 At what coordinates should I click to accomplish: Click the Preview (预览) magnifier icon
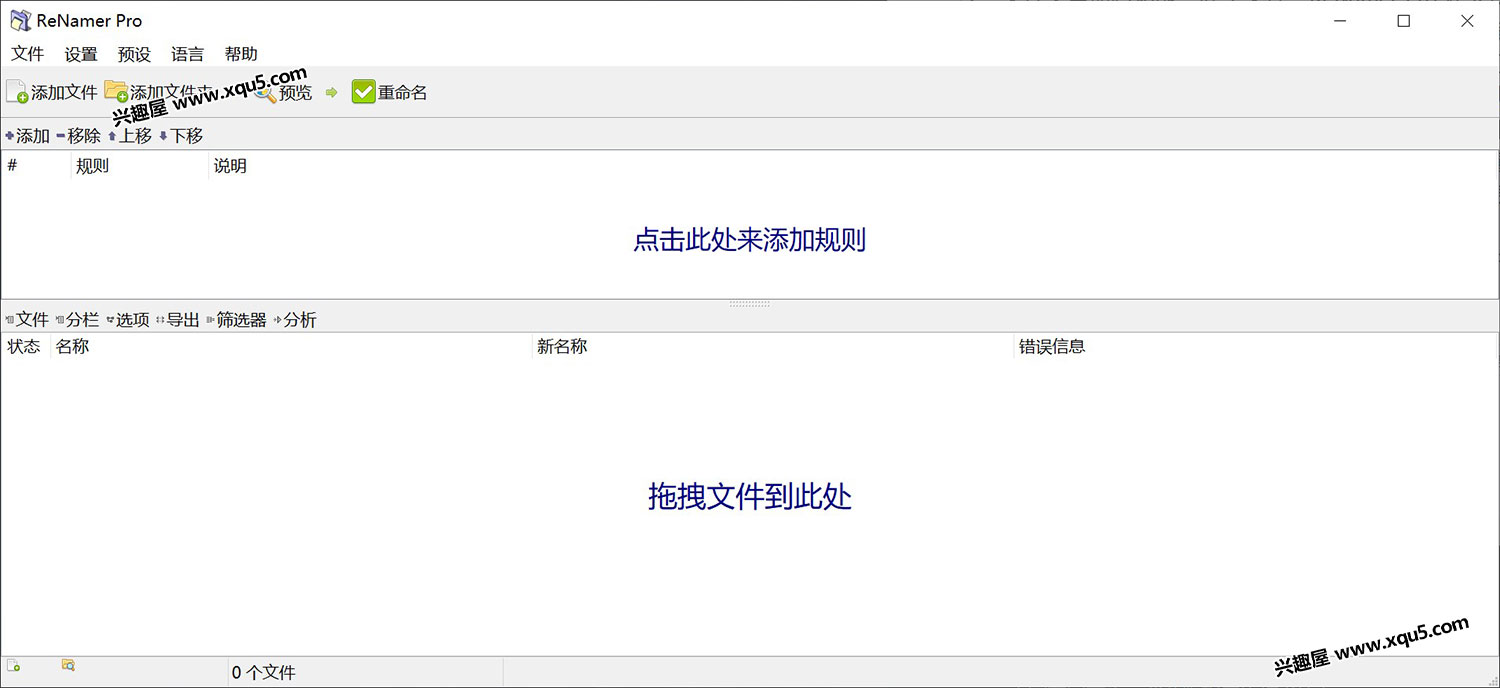[265, 93]
